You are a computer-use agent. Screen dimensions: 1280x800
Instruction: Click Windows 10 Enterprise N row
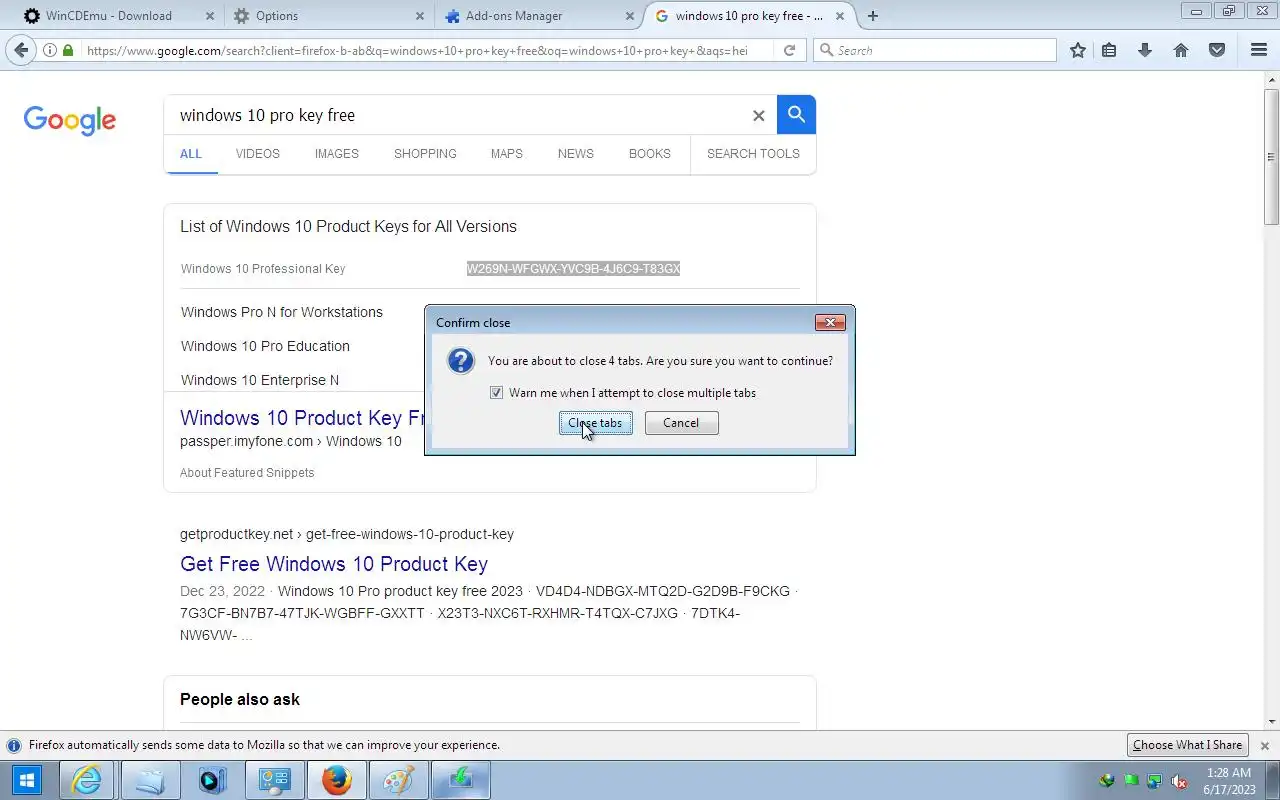[260, 380]
